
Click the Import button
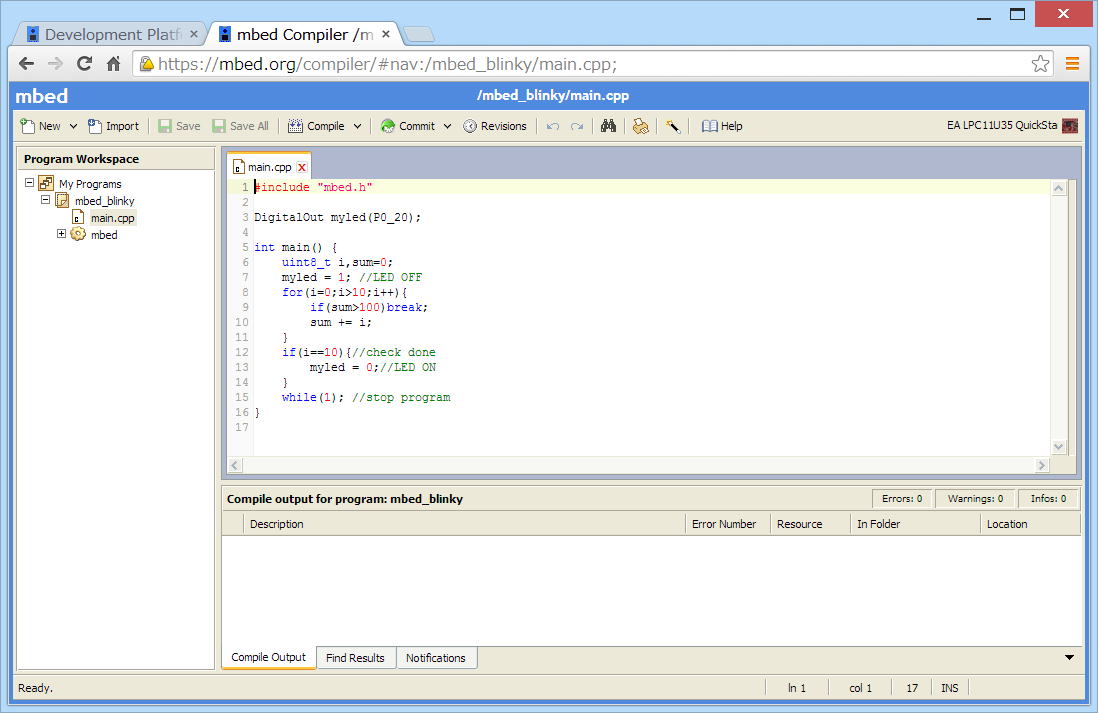point(113,126)
